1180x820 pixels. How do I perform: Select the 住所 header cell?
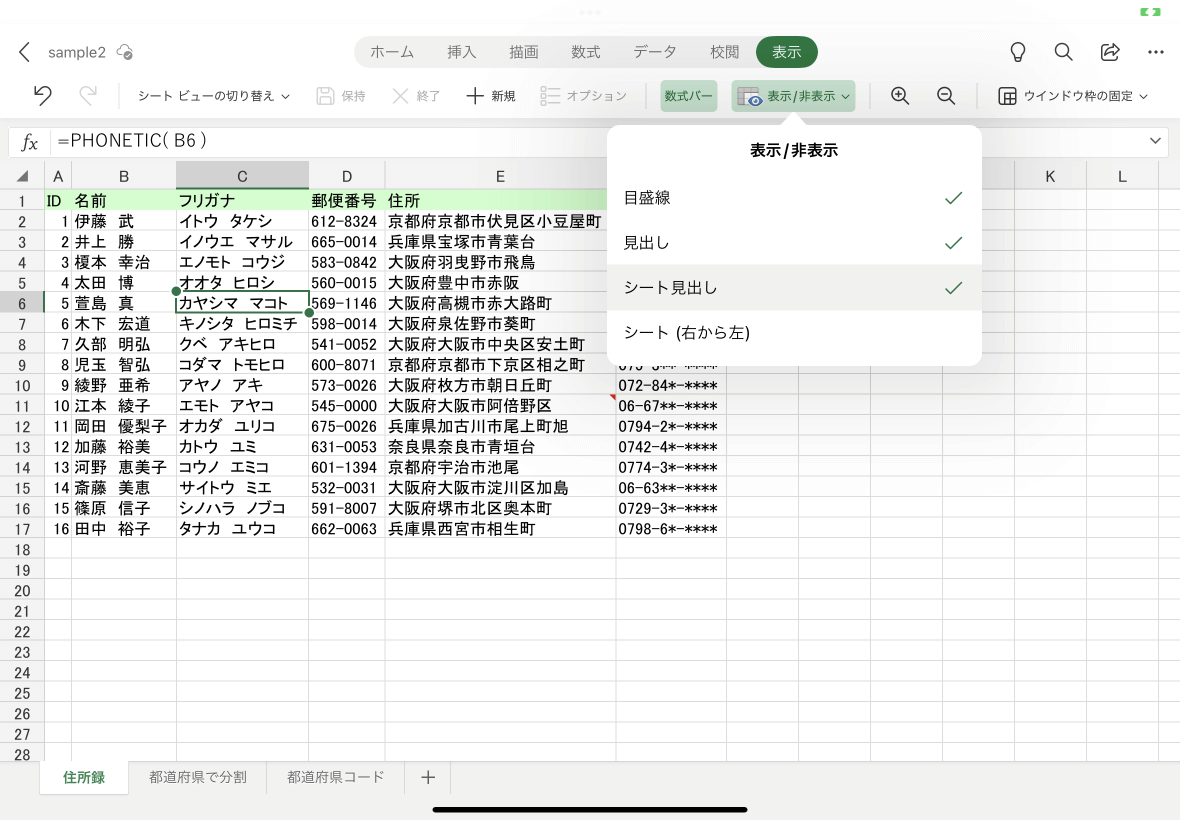497,201
